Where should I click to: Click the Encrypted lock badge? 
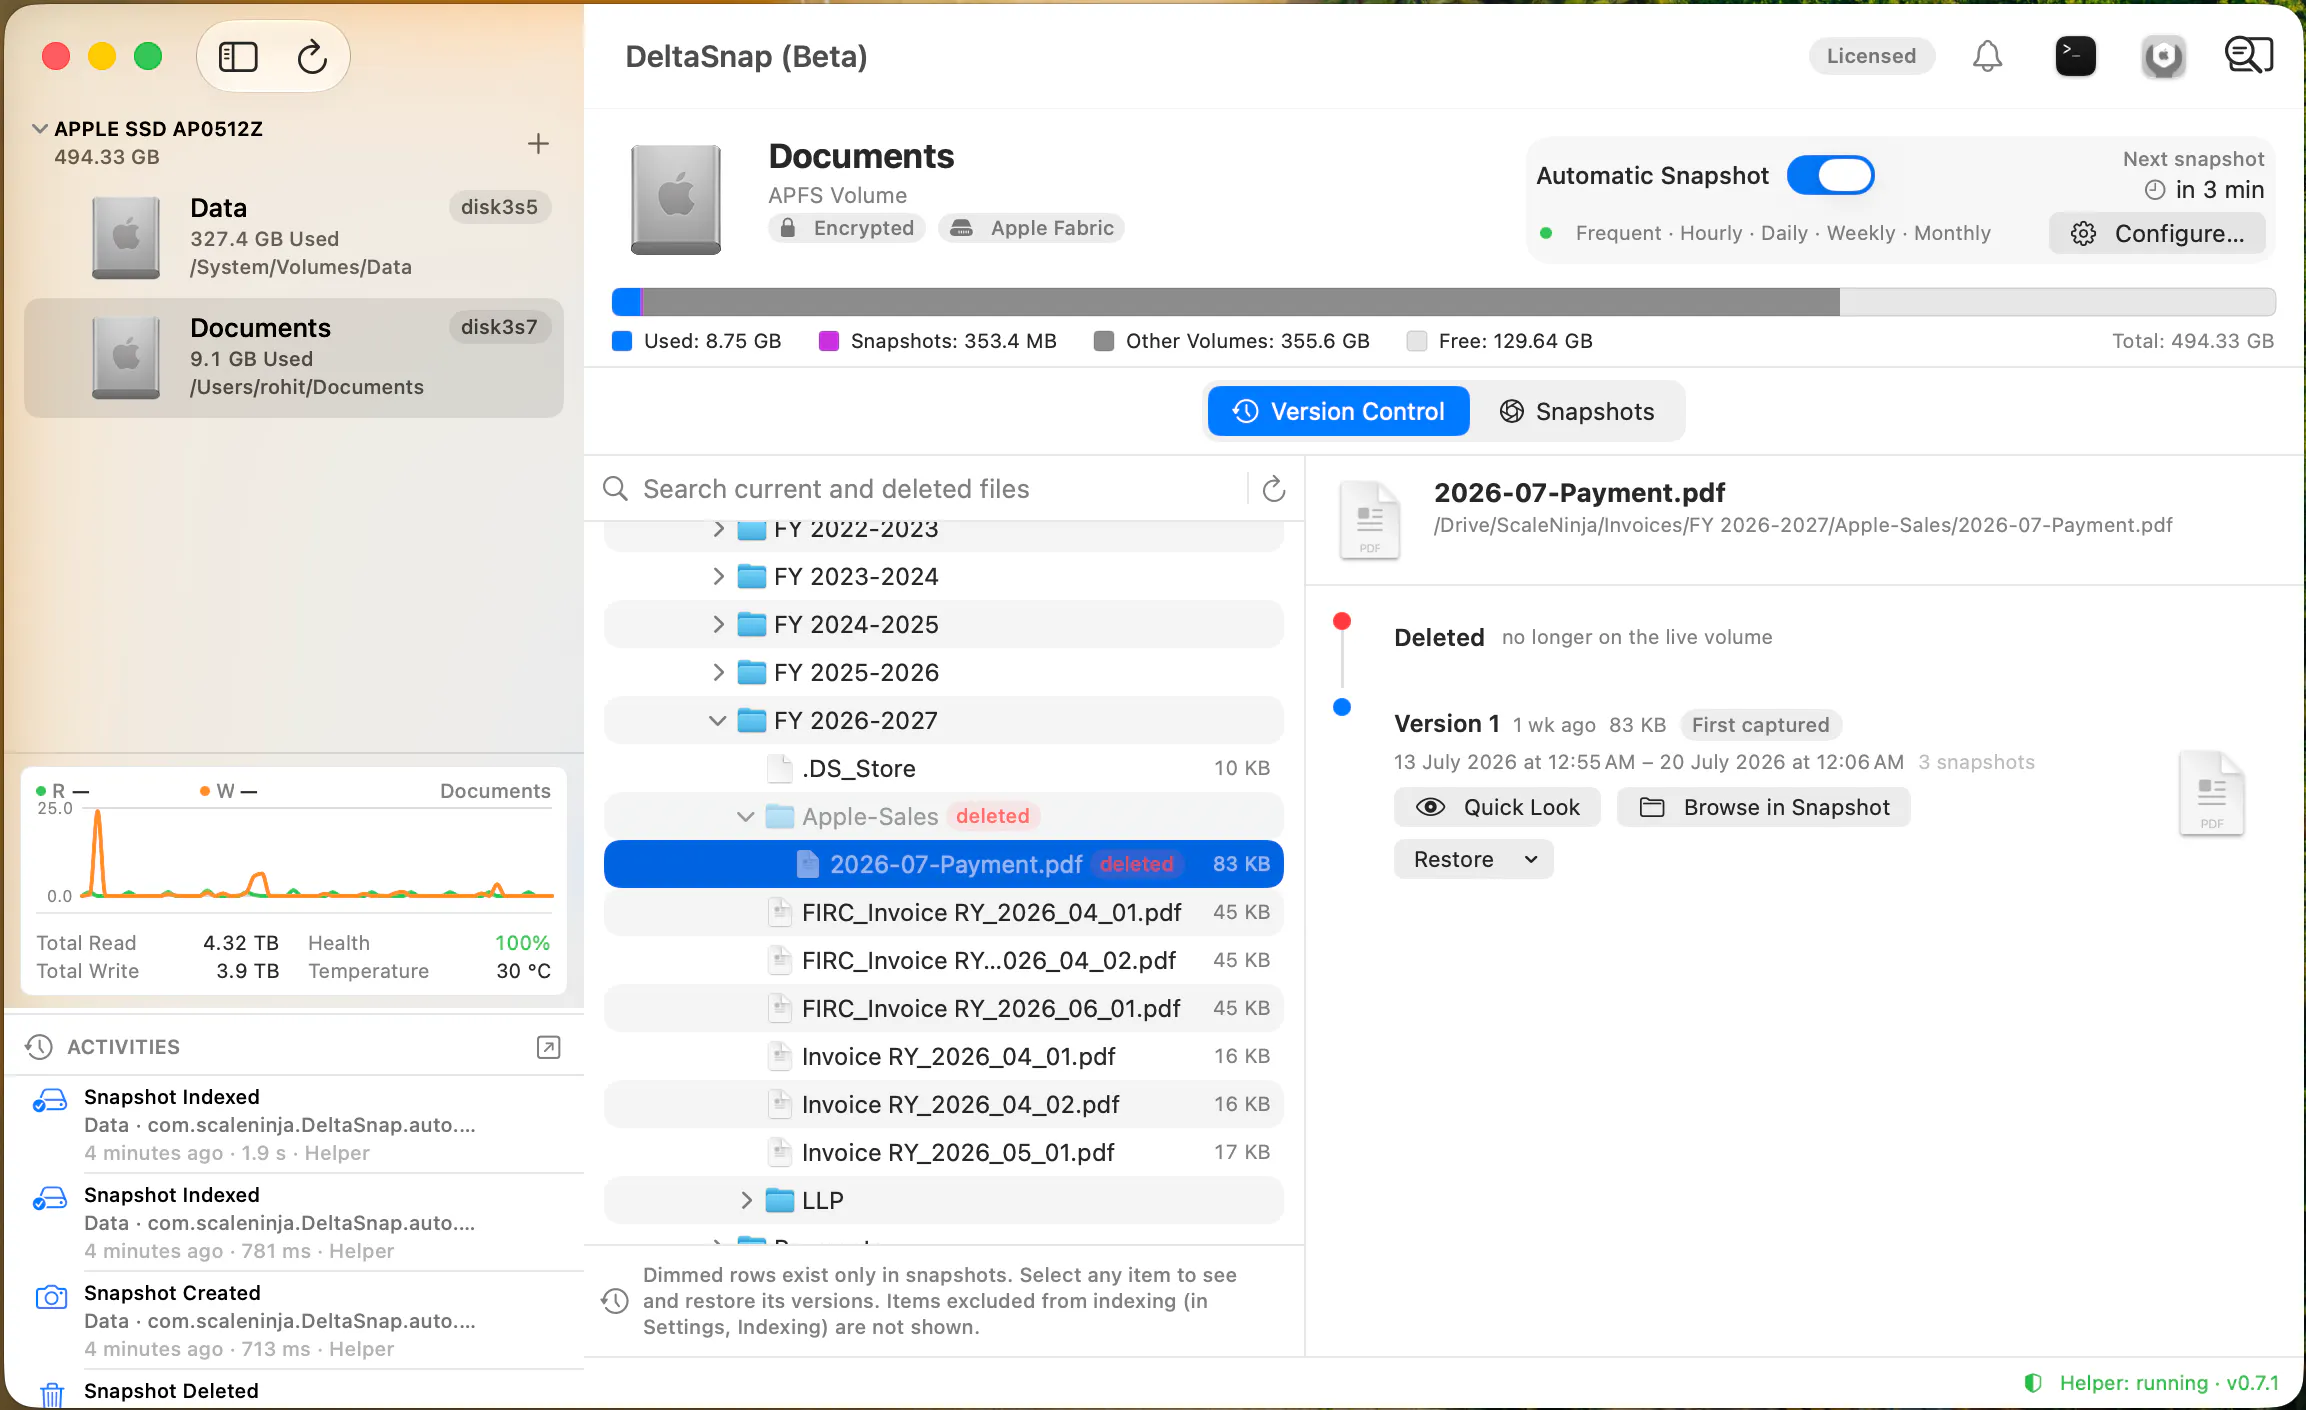pyautogui.click(x=847, y=228)
